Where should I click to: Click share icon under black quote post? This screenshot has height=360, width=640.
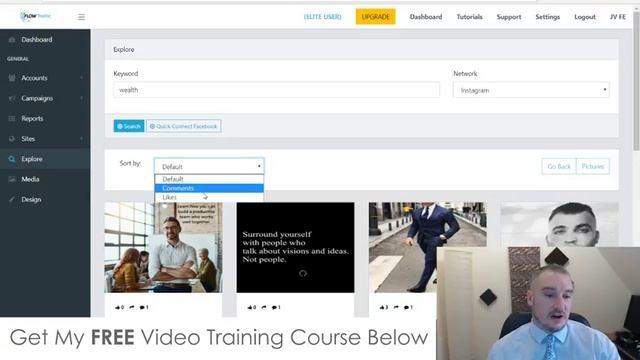tap(264, 307)
